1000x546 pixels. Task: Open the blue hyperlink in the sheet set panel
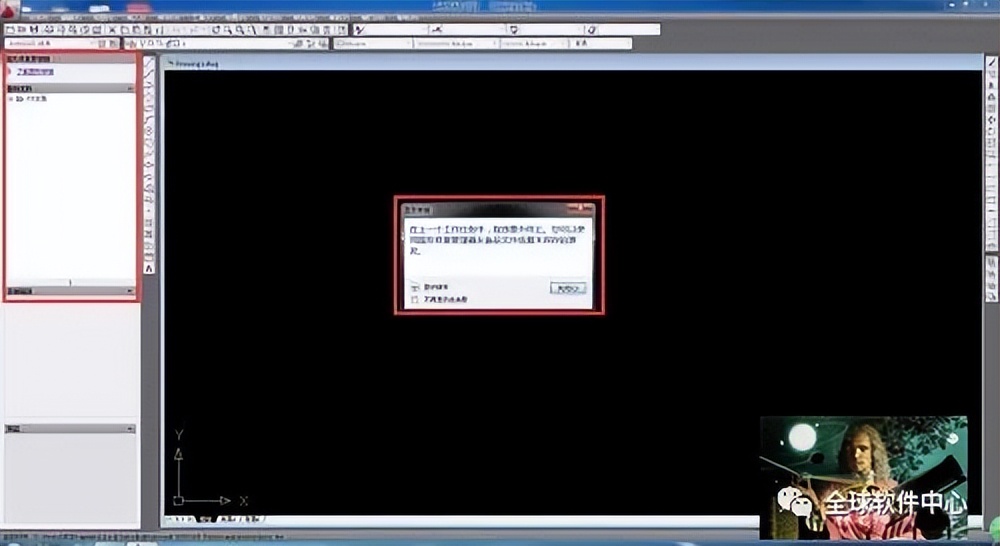tap(36, 72)
